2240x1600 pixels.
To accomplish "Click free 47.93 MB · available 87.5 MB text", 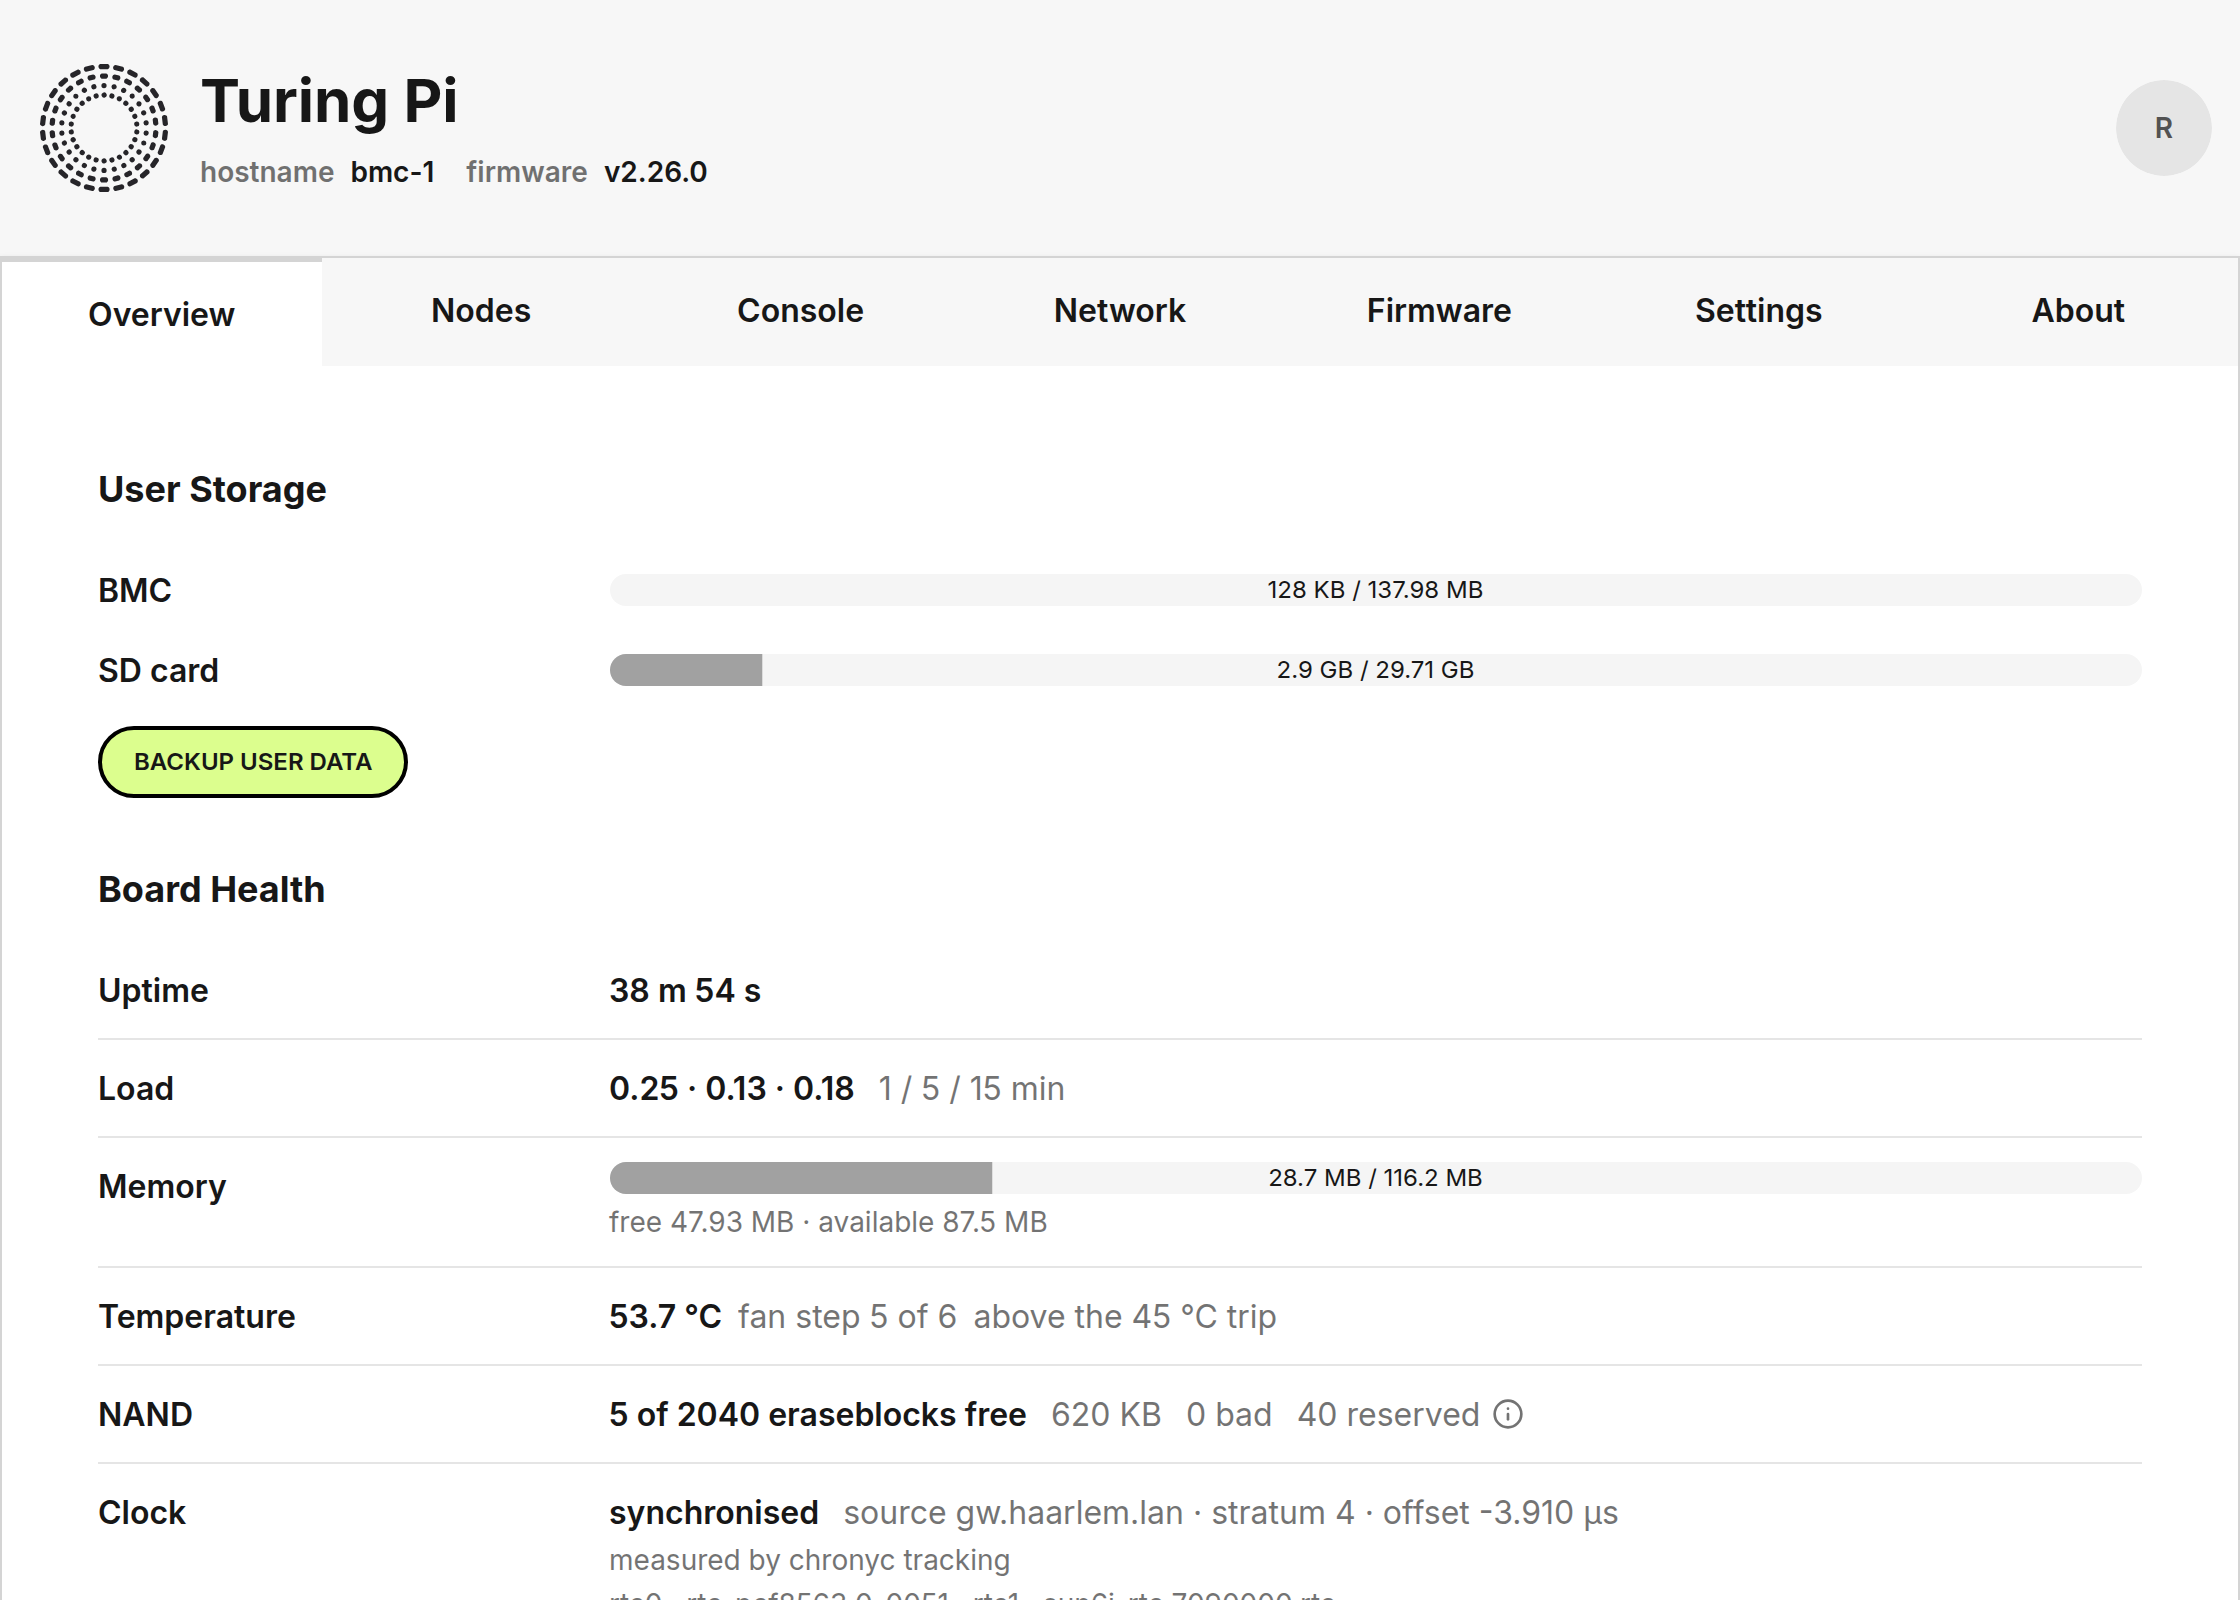I will coord(828,1222).
